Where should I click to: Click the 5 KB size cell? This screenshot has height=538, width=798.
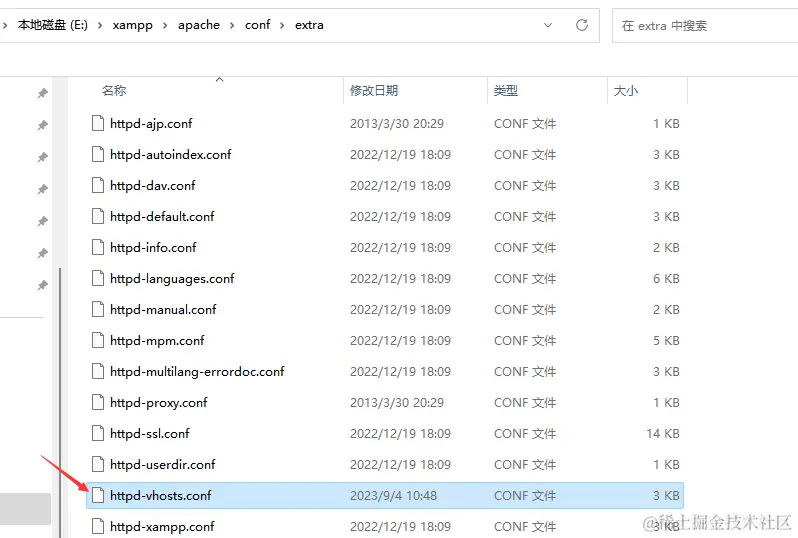tap(666, 341)
